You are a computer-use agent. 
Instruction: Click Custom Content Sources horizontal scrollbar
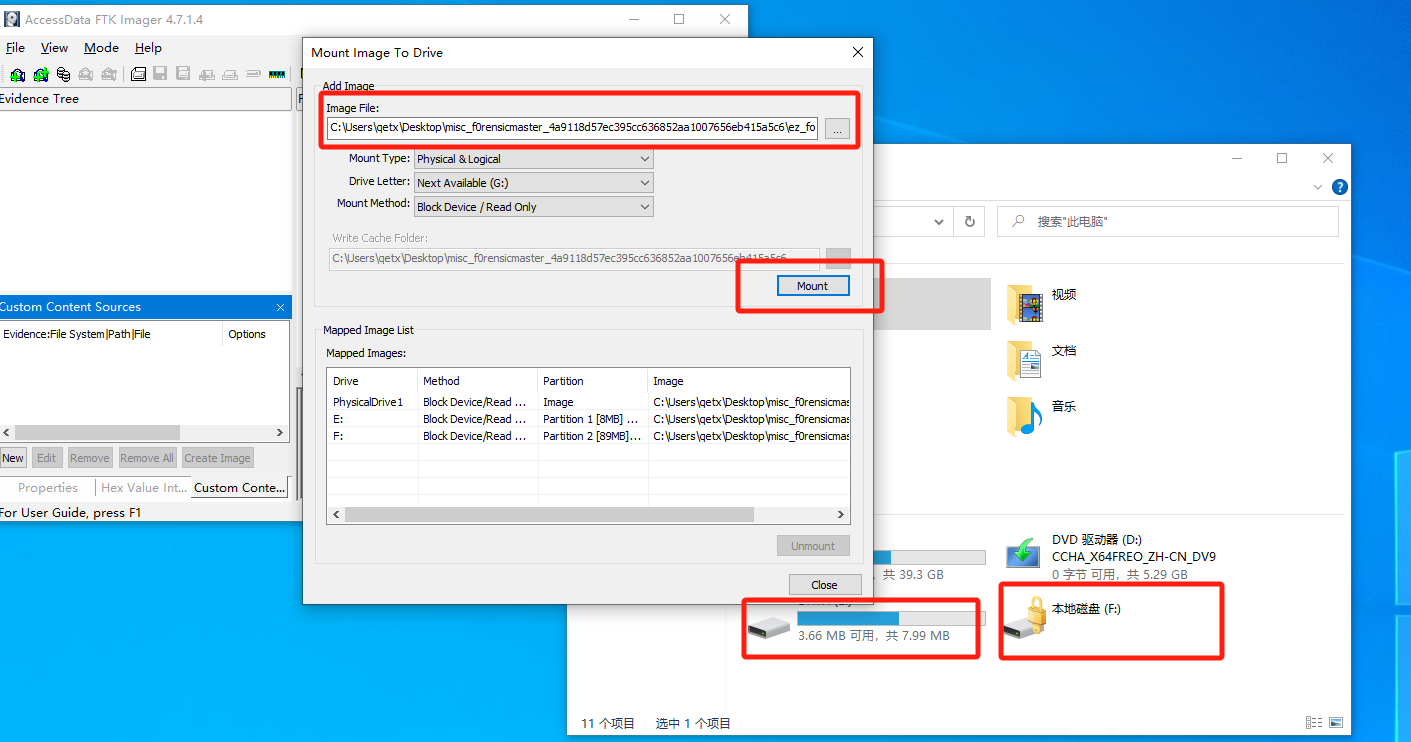coord(144,433)
